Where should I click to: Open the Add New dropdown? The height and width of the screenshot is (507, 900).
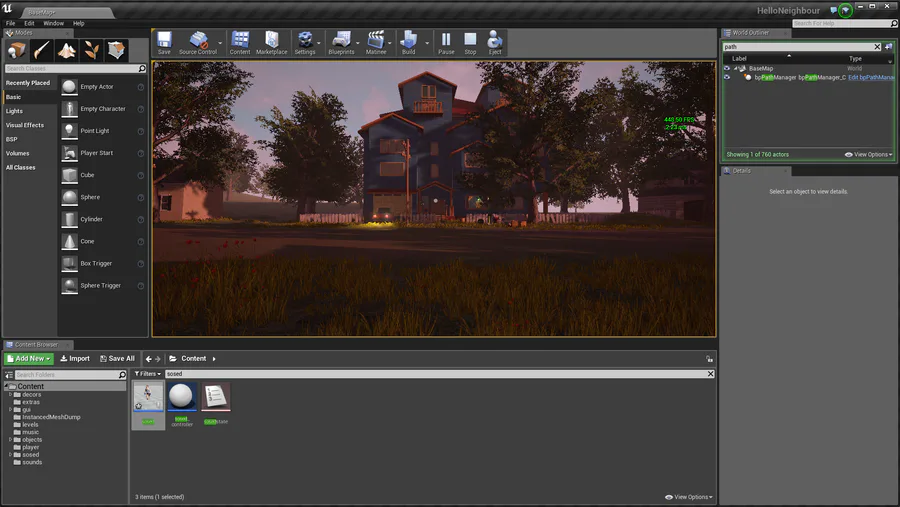coord(29,358)
